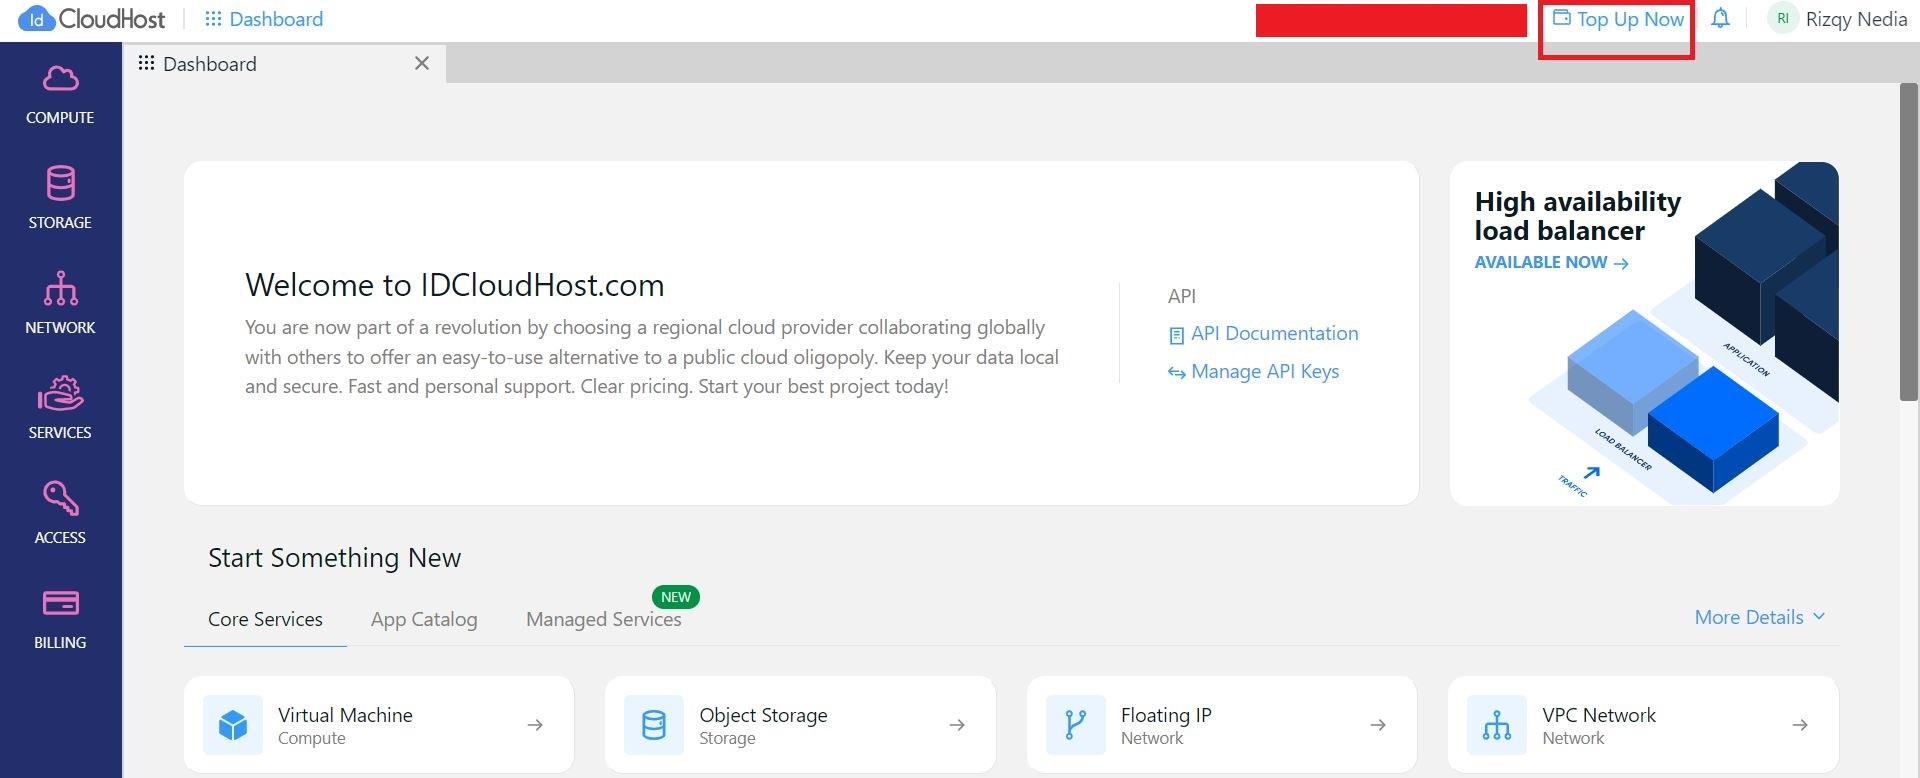This screenshot has width=1920, height=778.
Task: Open the Access key section
Action: click(60, 513)
